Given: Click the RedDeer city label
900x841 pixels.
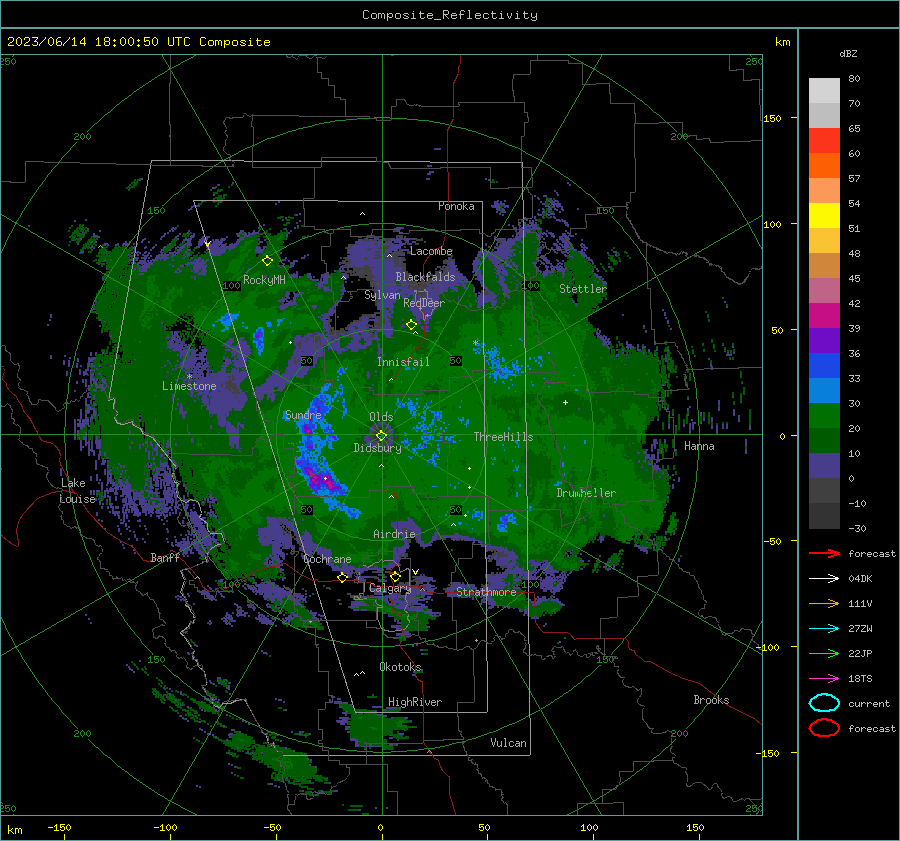Looking at the screenshot, I should (424, 303).
